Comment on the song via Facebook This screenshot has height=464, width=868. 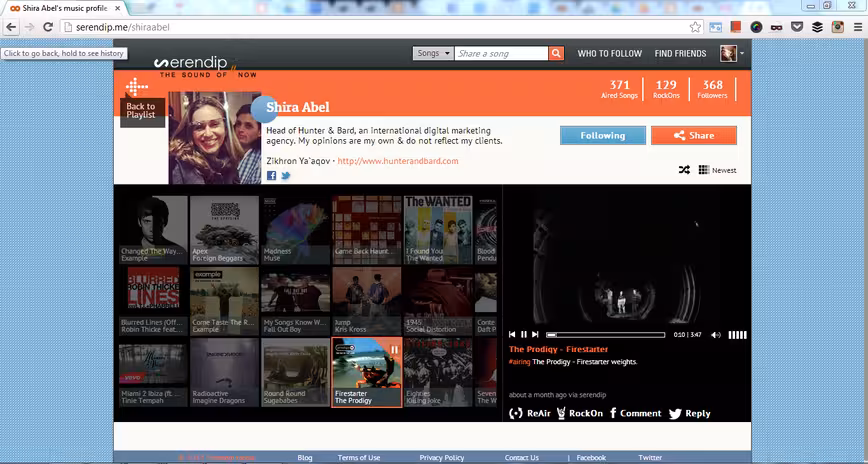pos(635,413)
